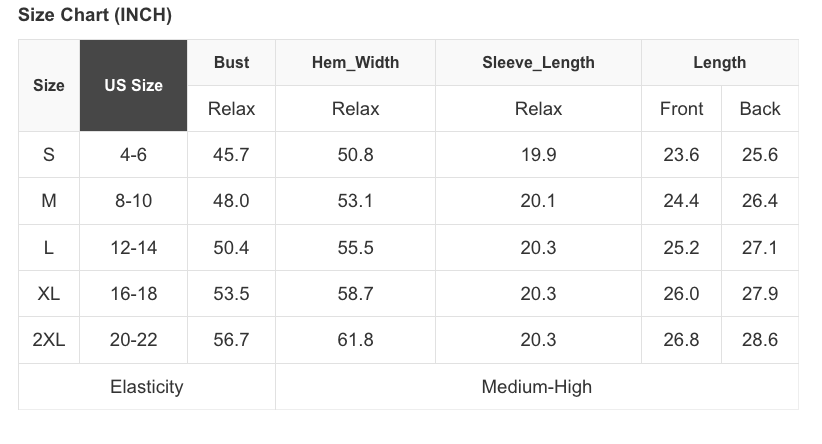Select US size 20-22 cell
This screenshot has height=444, width=822.
(x=133, y=340)
